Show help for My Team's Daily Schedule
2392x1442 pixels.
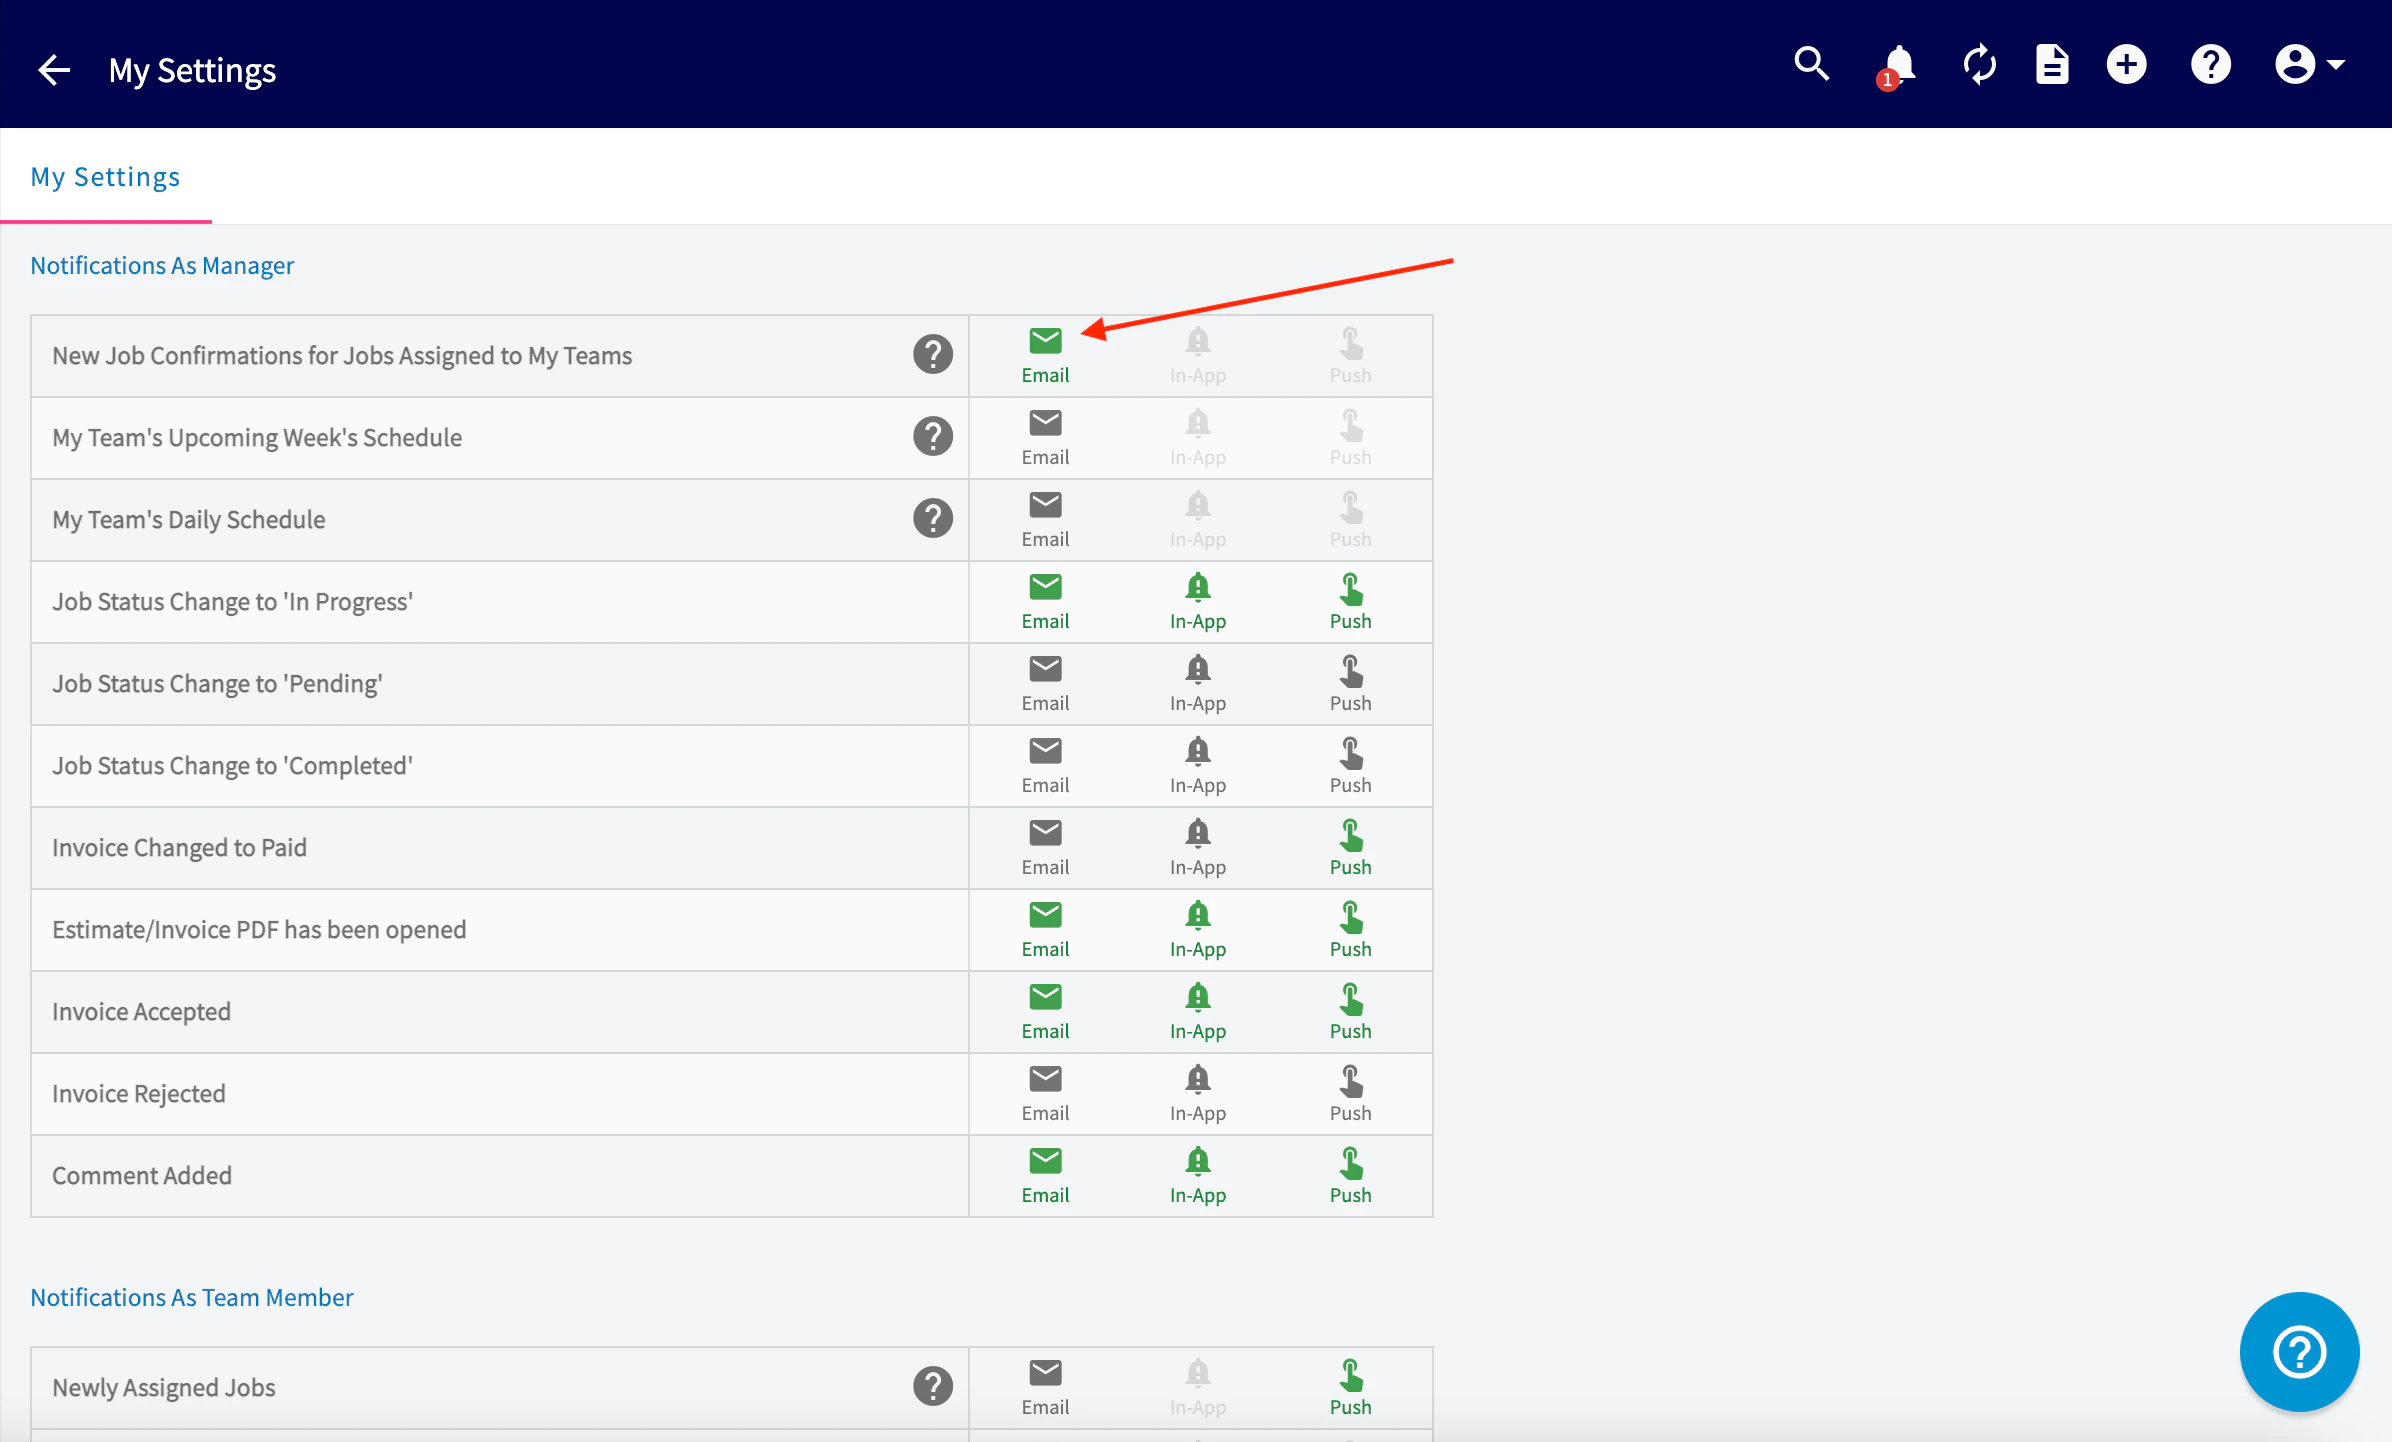pyautogui.click(x=933, y=518)
